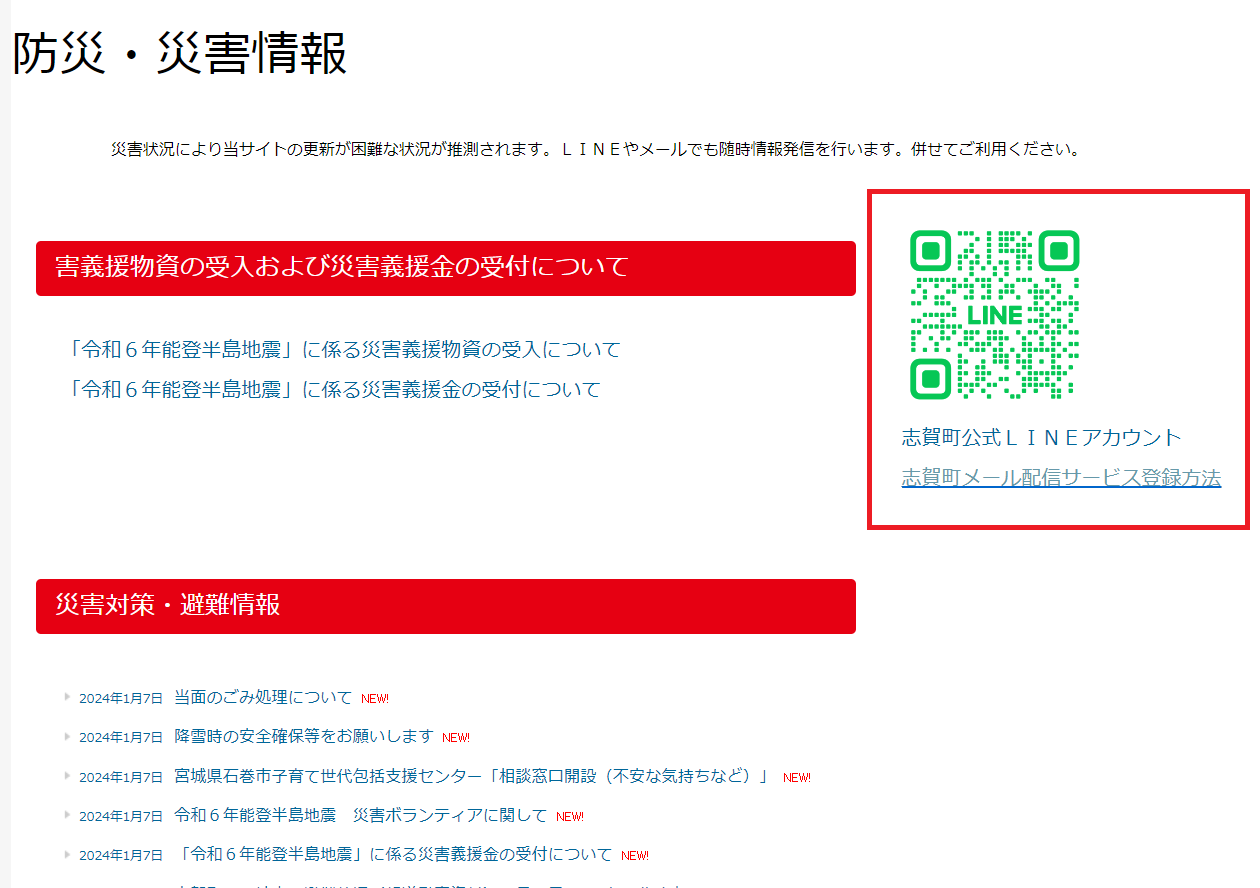Click the 防災・災害情報 page title
Screen dimensions: 1260x888
click(180, 54)
